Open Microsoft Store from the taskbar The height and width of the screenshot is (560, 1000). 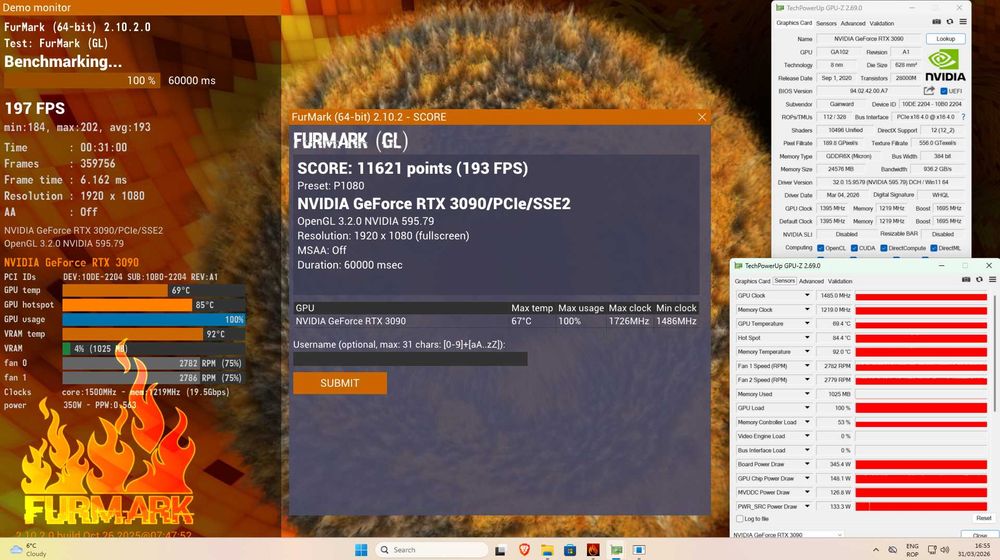(x=570, y=550)
